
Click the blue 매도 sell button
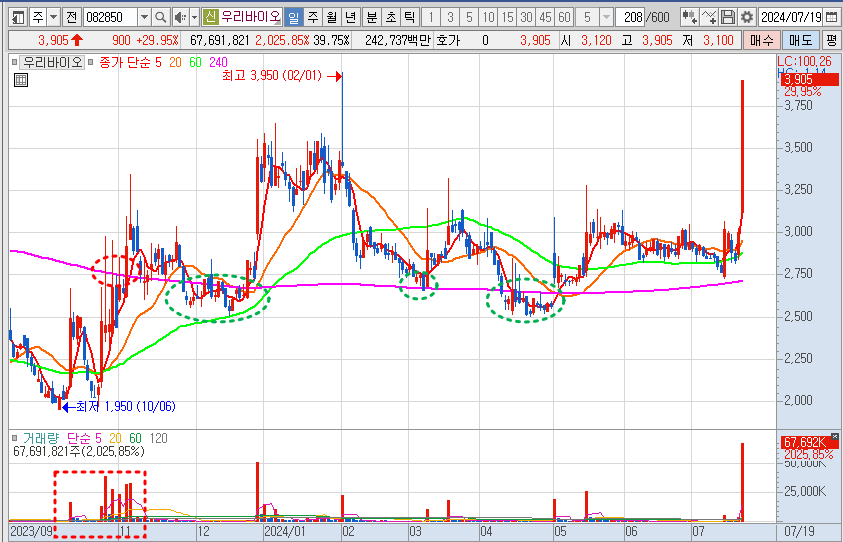801,40
